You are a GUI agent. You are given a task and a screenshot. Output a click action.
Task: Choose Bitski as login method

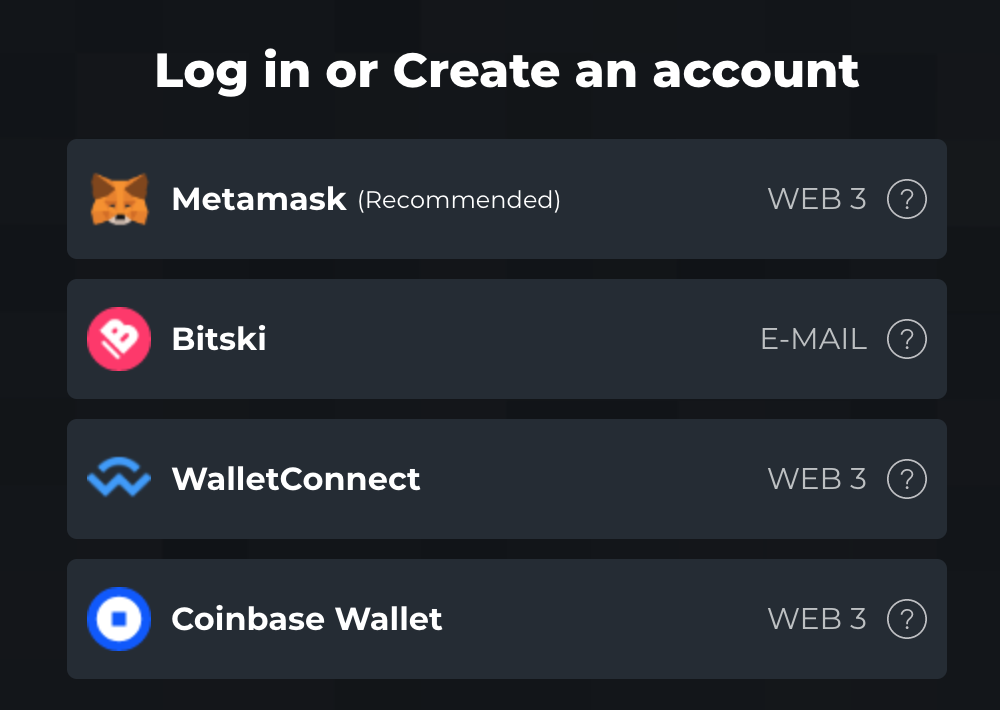pyautogui.click(x=500, y=338)
